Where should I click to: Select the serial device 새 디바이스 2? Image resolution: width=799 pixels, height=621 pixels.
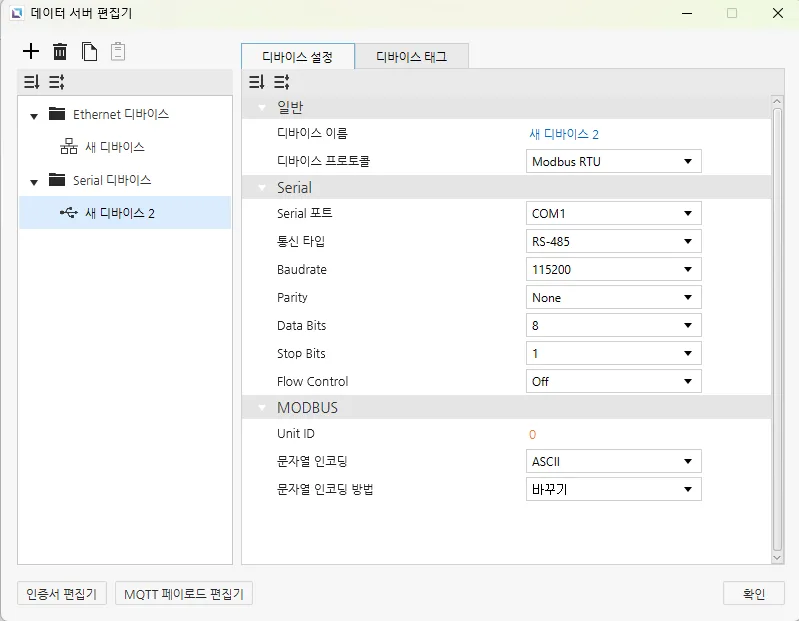pos(119,213)
